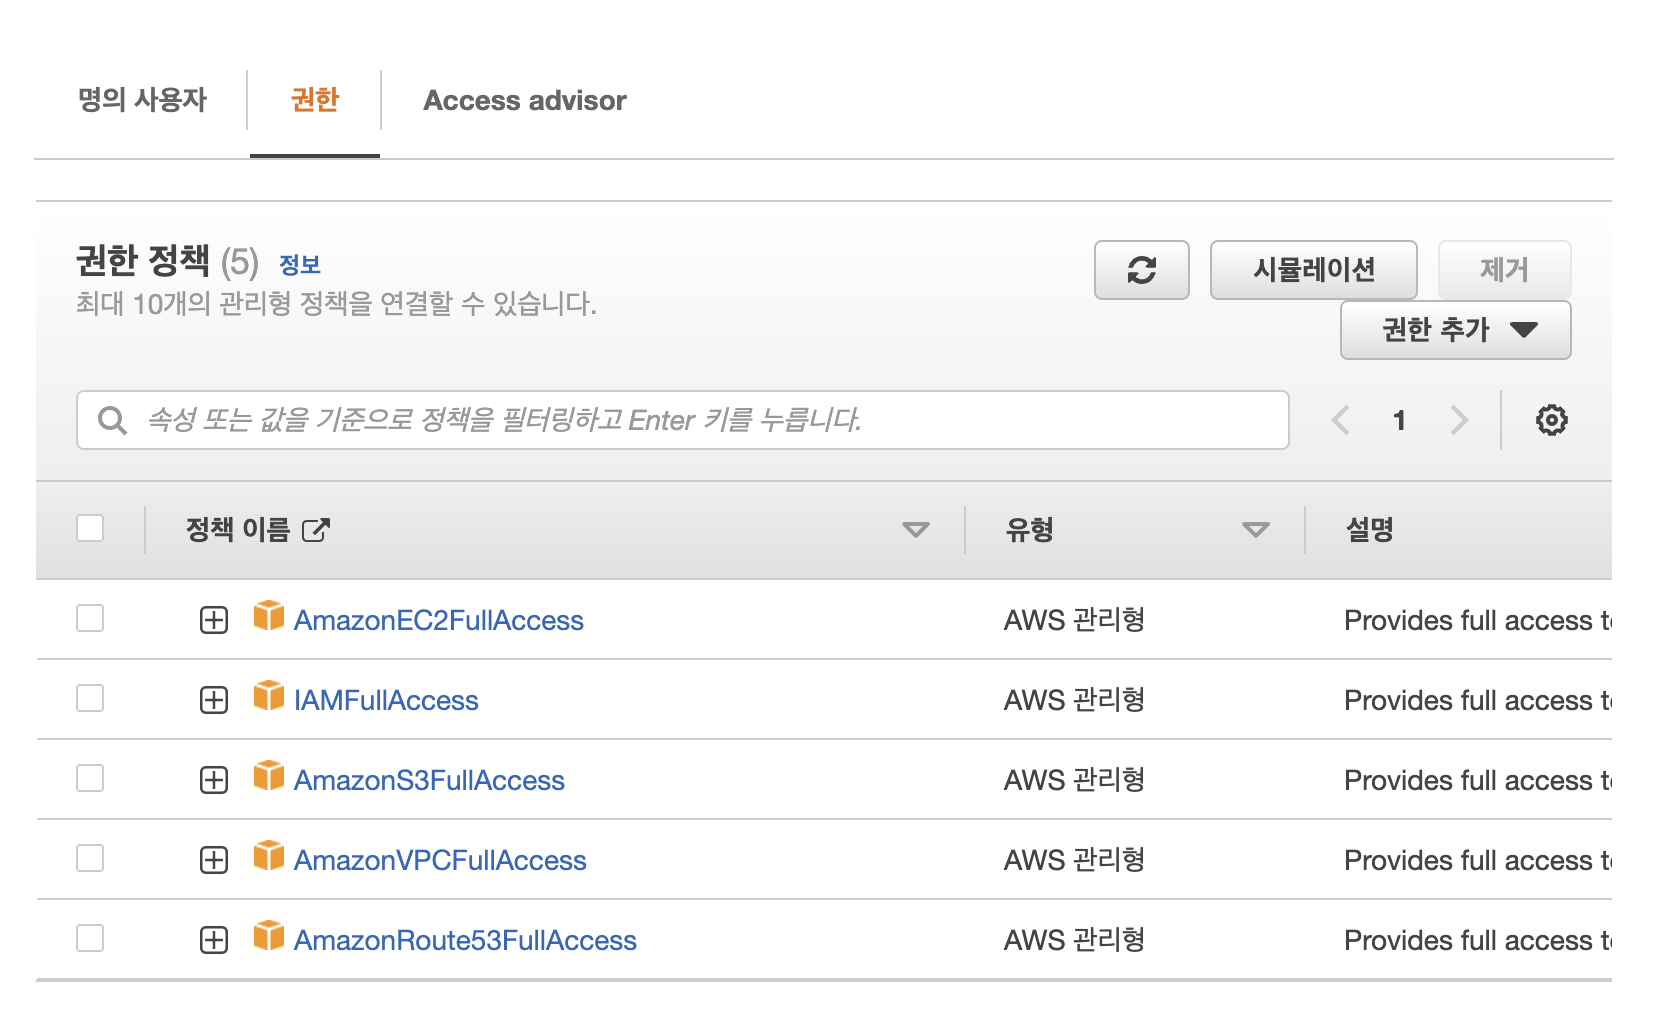Click the description text for AmazonEC2FullAccess
Screen dimensions: 1654x1026
tap(1478, 620)
